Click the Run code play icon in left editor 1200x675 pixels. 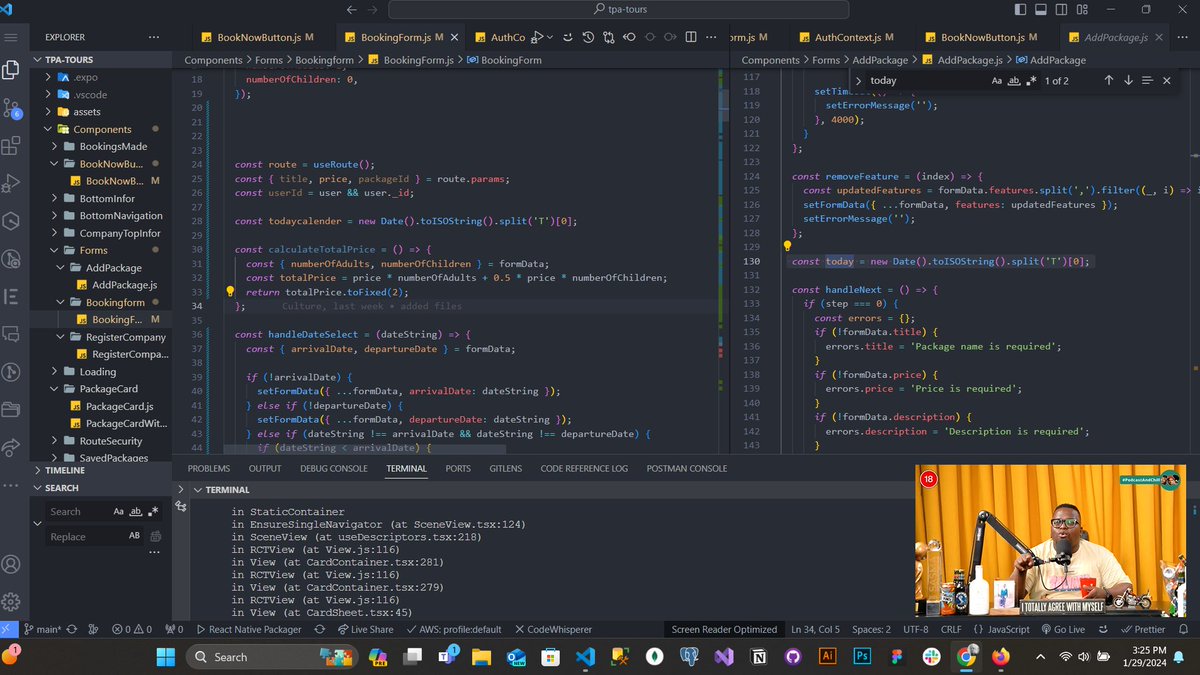(539, 37)
